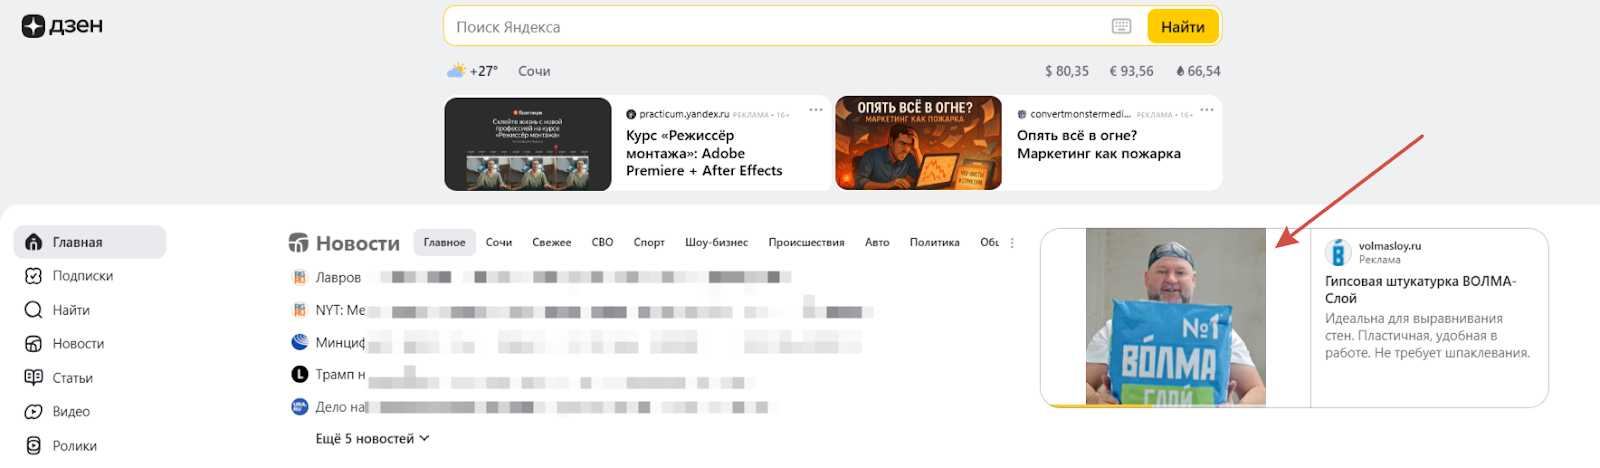Click the Dzen logo icon
Viewport: 1600px width, 468px height.
(x=33, y=26)
